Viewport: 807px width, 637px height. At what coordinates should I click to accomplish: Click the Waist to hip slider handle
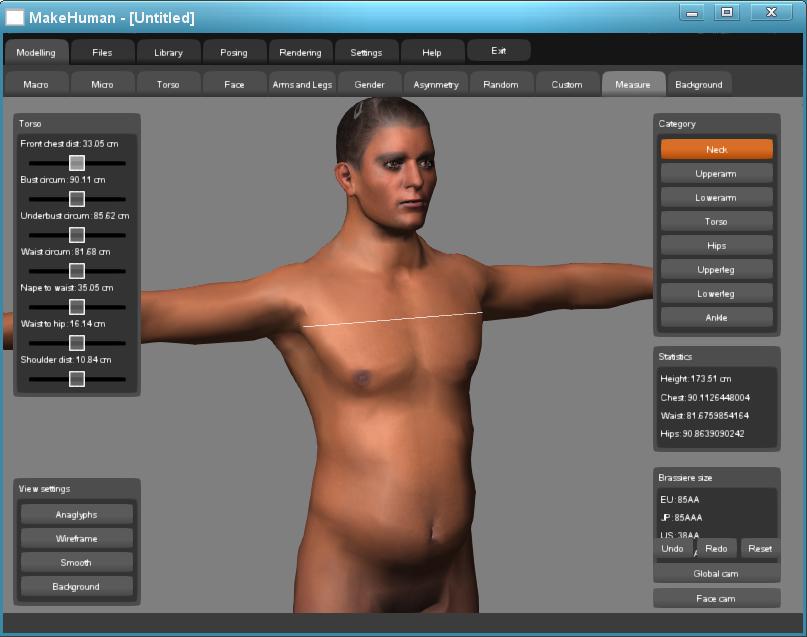(x=77, y=343)
